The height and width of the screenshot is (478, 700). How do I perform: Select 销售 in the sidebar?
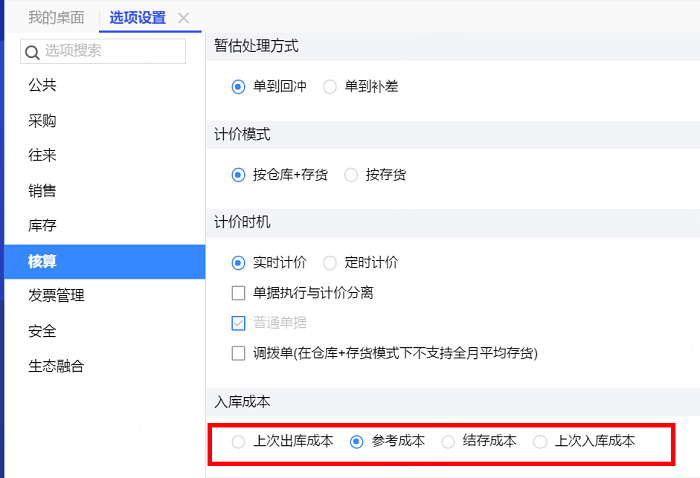click(x=43, y=191)
